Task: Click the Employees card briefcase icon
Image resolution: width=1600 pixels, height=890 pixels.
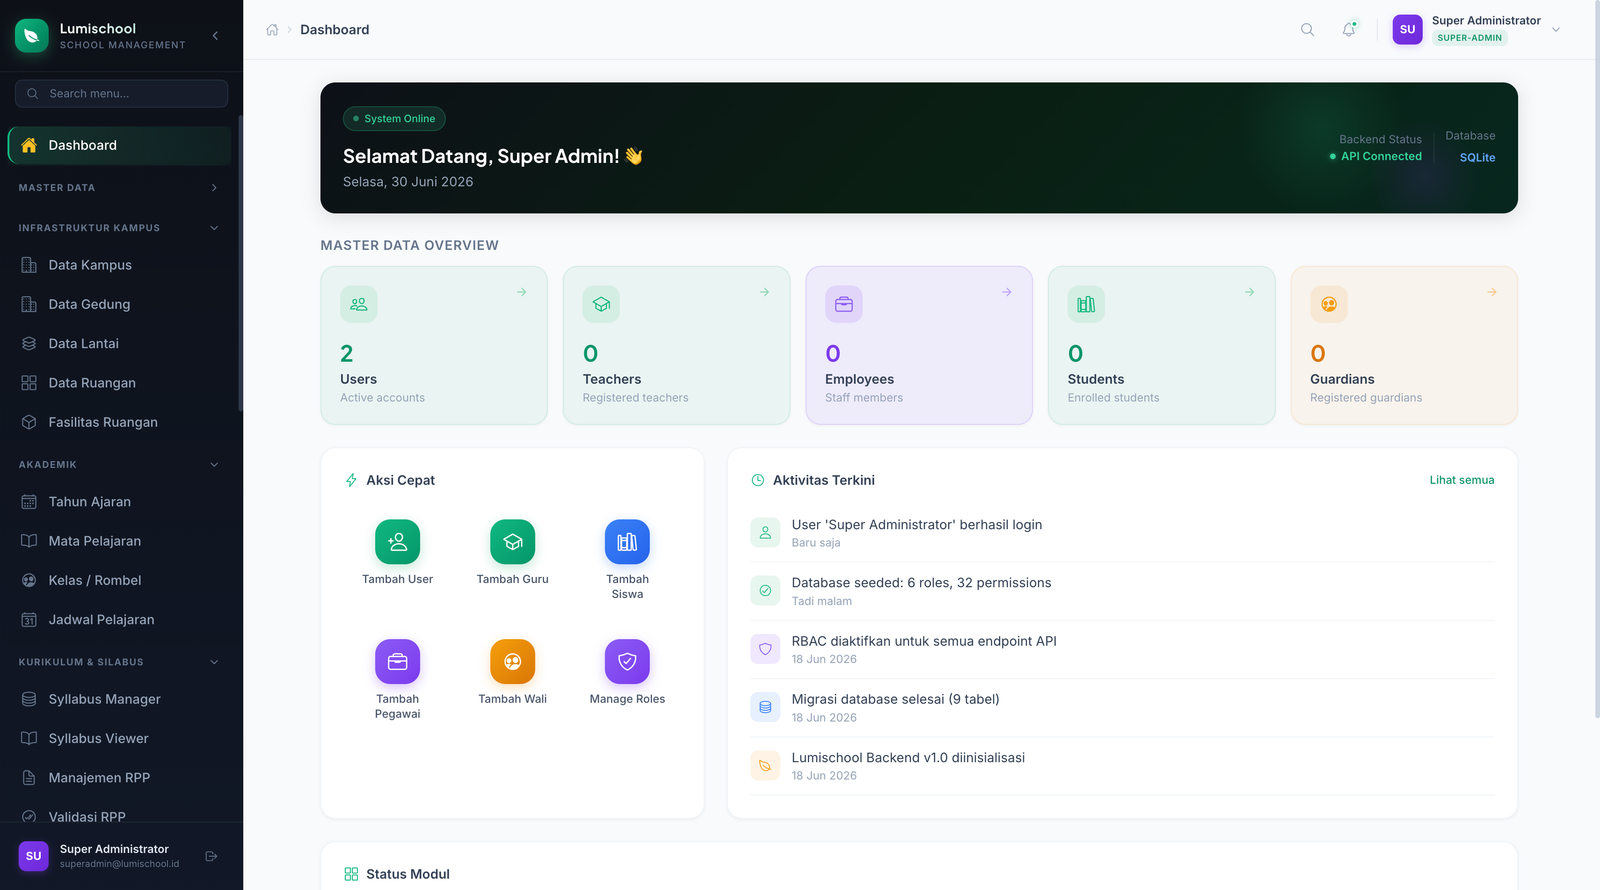Action: pos(844,304)
